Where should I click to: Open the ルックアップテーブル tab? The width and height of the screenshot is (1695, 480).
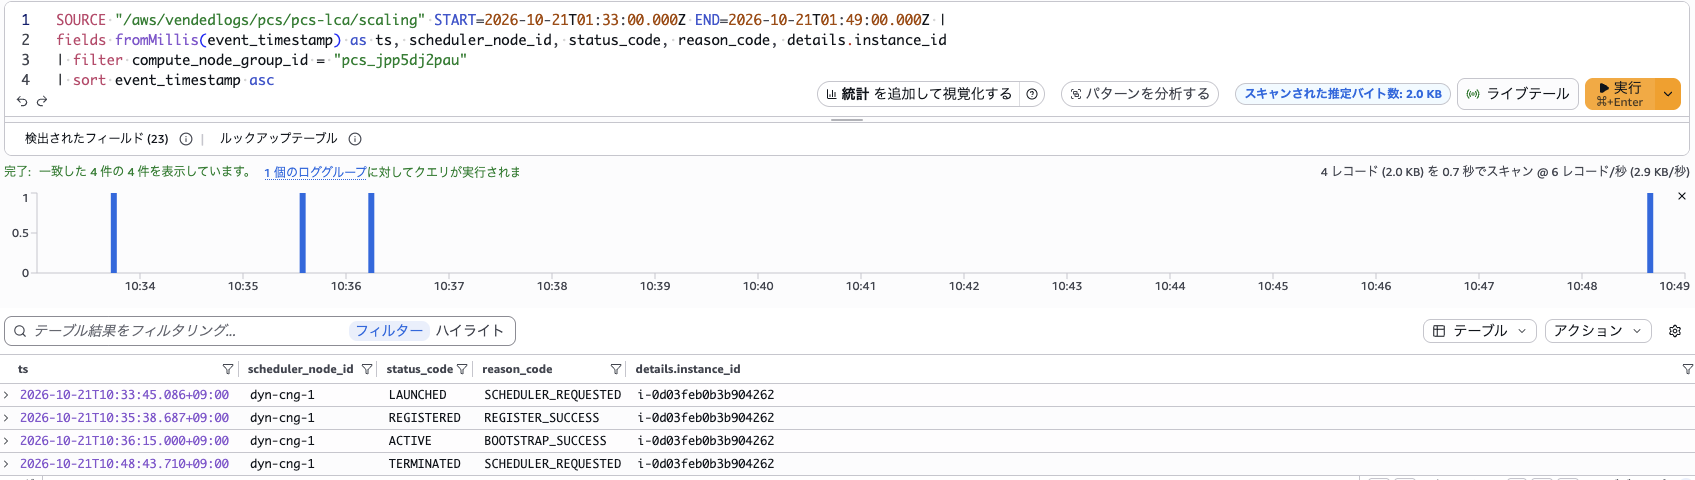(278, 139)
